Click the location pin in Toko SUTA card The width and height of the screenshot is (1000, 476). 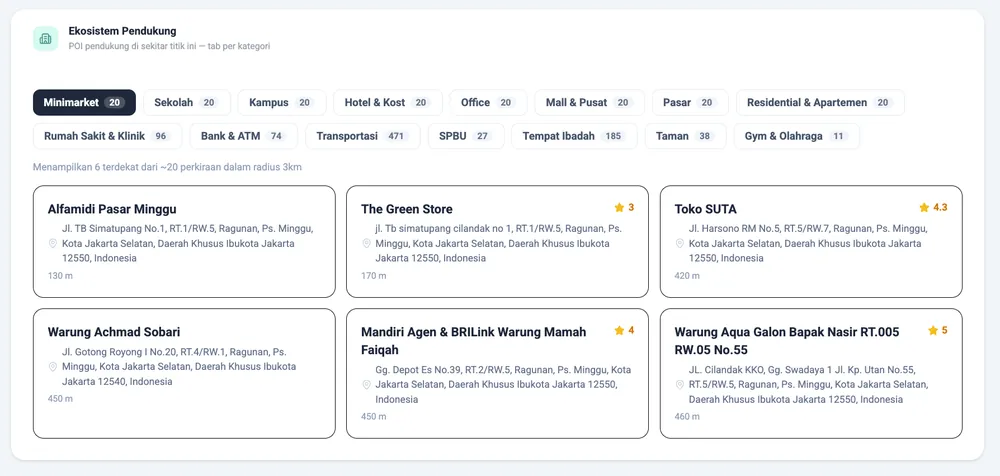pos(680,243)
